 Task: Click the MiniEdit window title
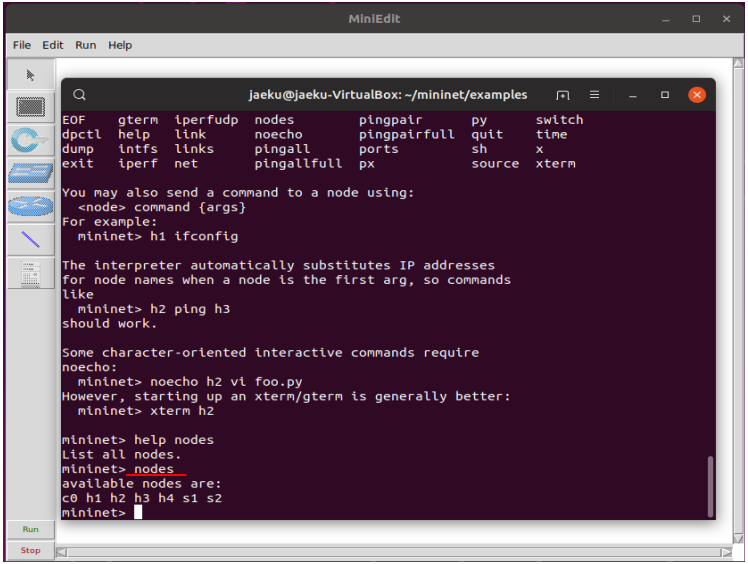374,19
